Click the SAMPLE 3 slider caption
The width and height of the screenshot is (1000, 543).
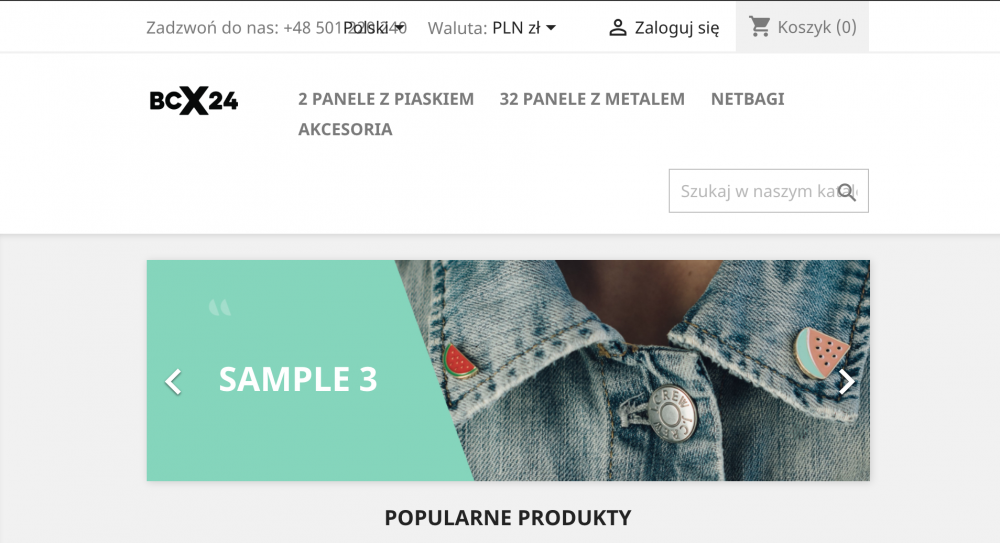pyautogui.click(x=298, y=379)
